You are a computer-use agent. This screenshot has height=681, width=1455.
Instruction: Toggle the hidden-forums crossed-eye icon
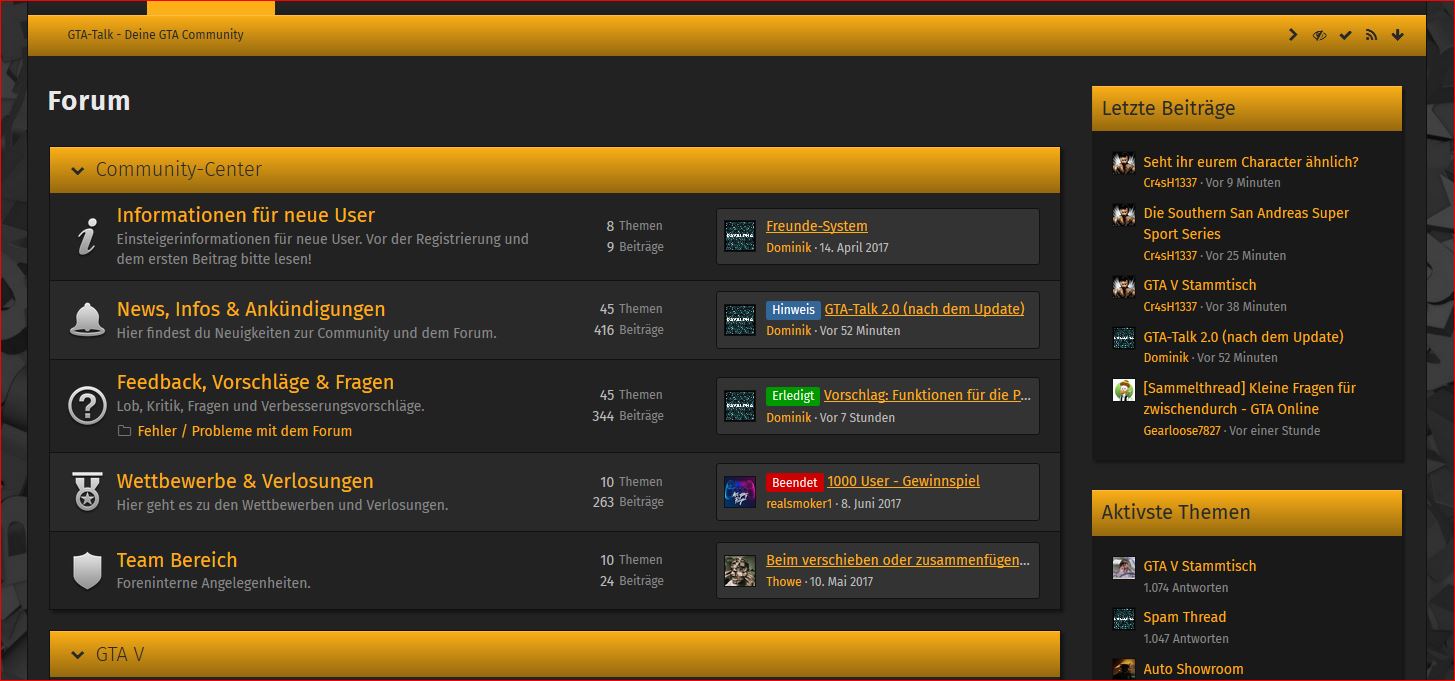pos(1319,35)
